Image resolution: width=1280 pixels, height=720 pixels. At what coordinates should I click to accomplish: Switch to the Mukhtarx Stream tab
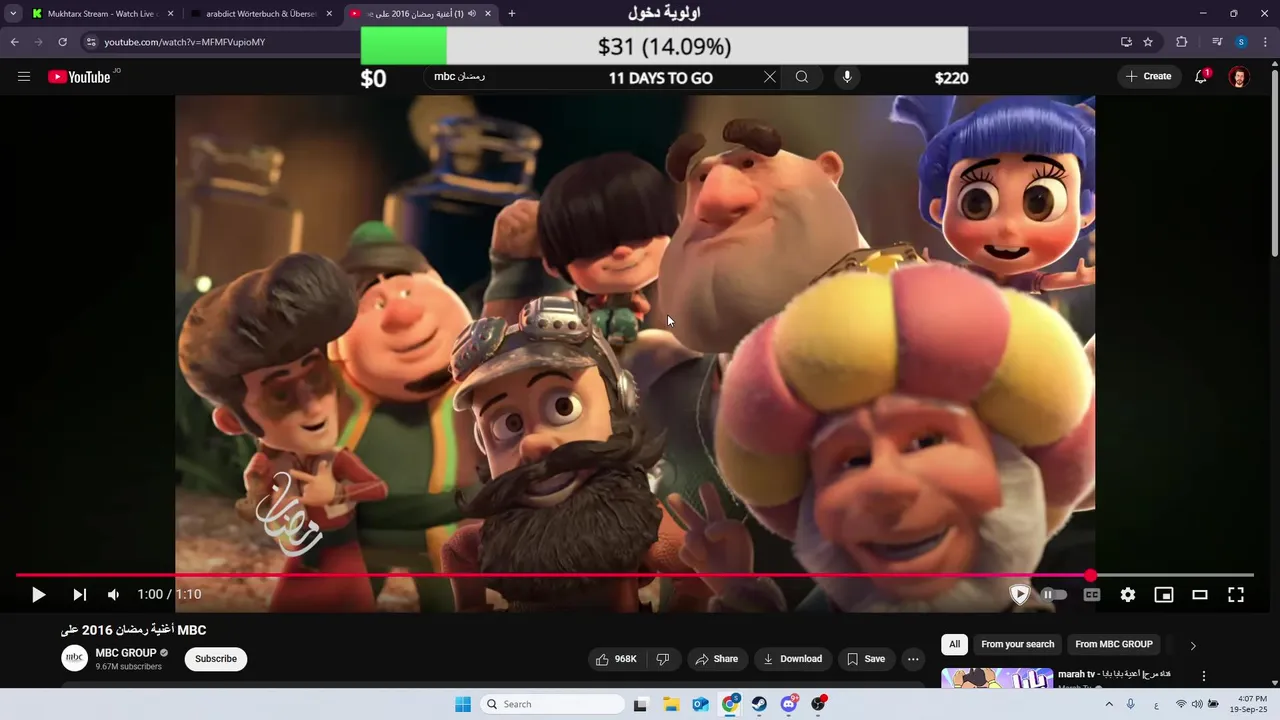tap(102, 14)
